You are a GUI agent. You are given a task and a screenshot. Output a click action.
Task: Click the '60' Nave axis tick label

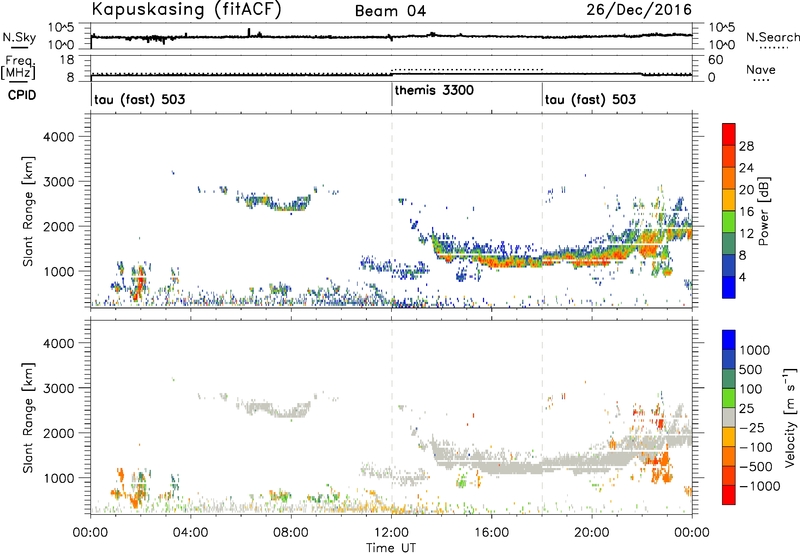coord(716,60)
